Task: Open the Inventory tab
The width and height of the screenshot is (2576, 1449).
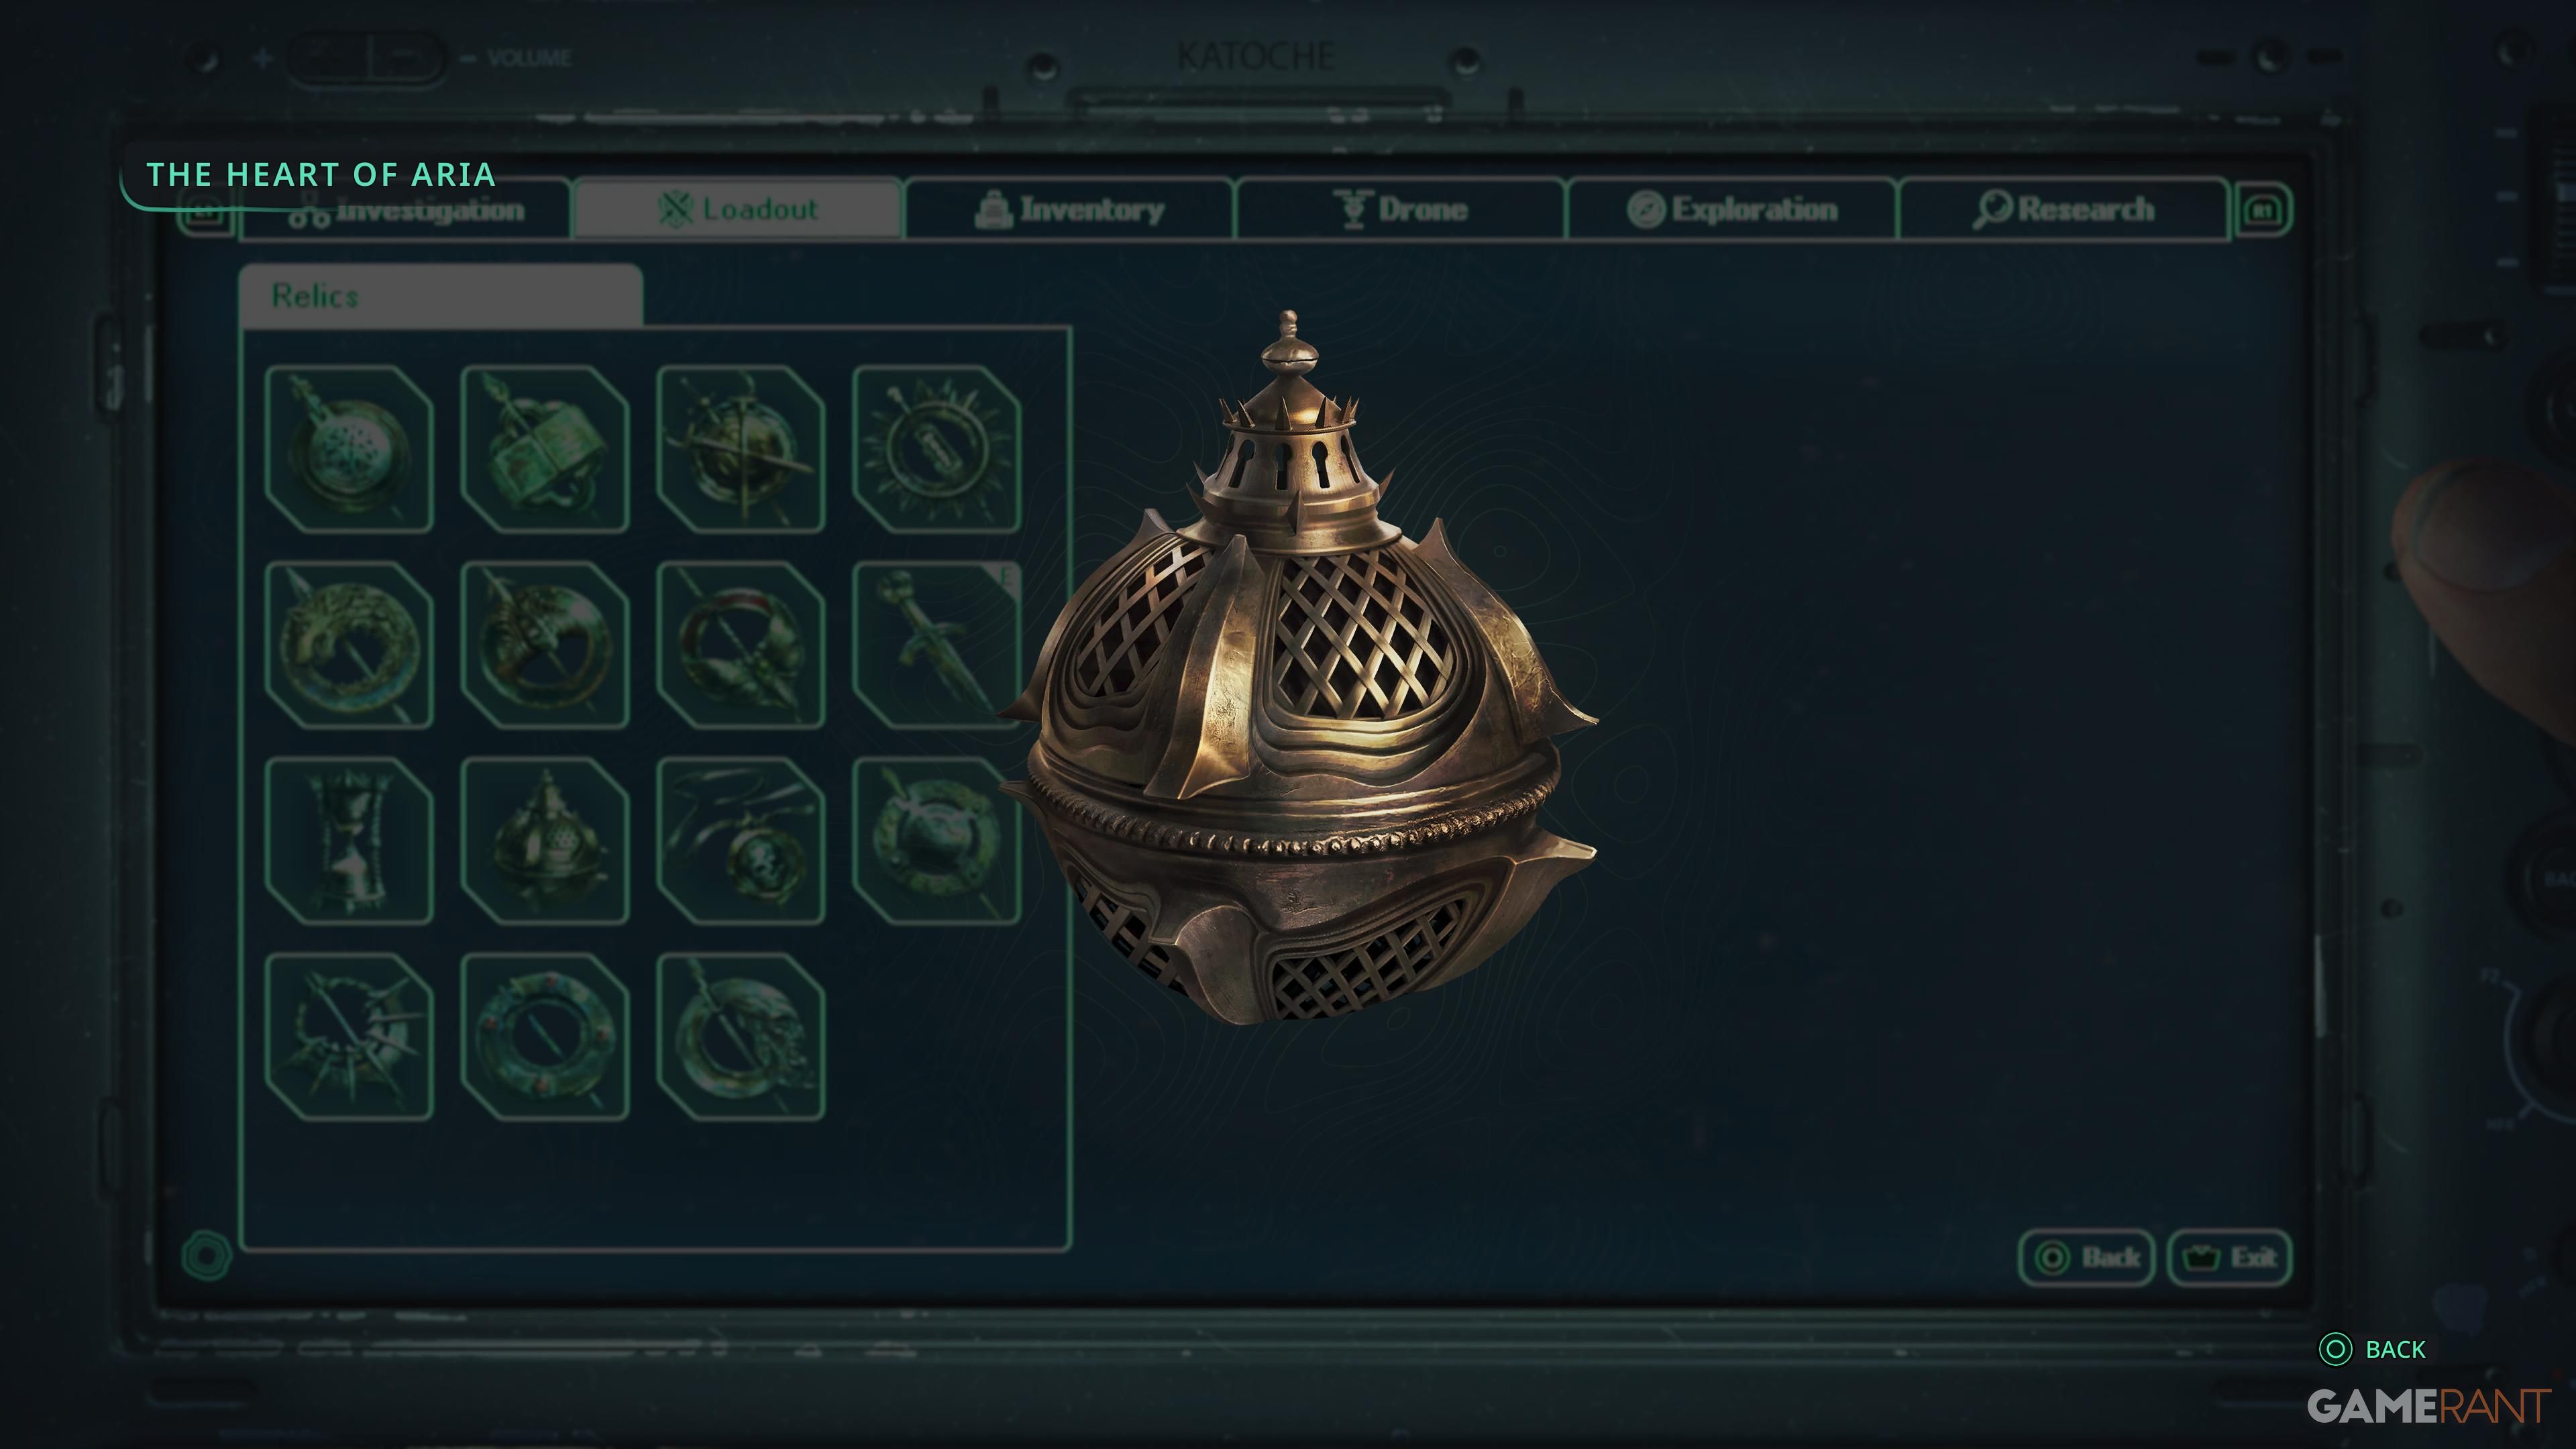Action: (x=1069, y=209)
